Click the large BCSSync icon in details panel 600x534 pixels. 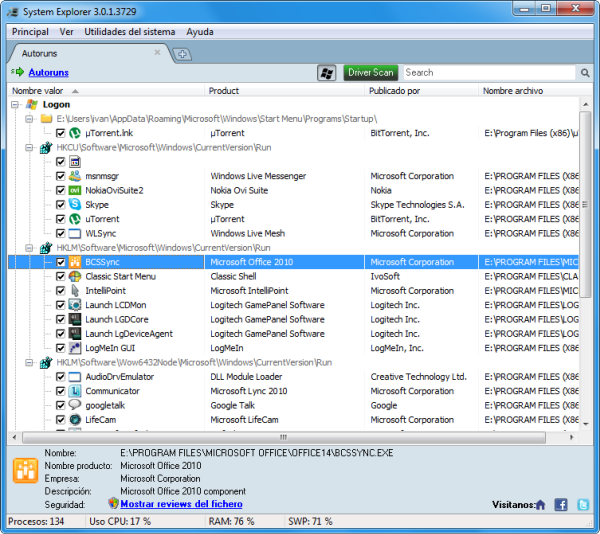pos(26,471)
